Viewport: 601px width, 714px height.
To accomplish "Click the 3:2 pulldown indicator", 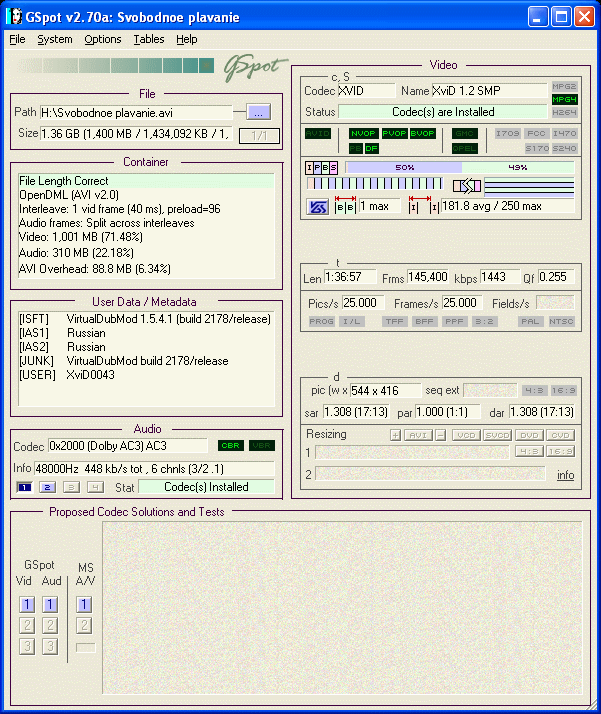I will click(484, 321).
